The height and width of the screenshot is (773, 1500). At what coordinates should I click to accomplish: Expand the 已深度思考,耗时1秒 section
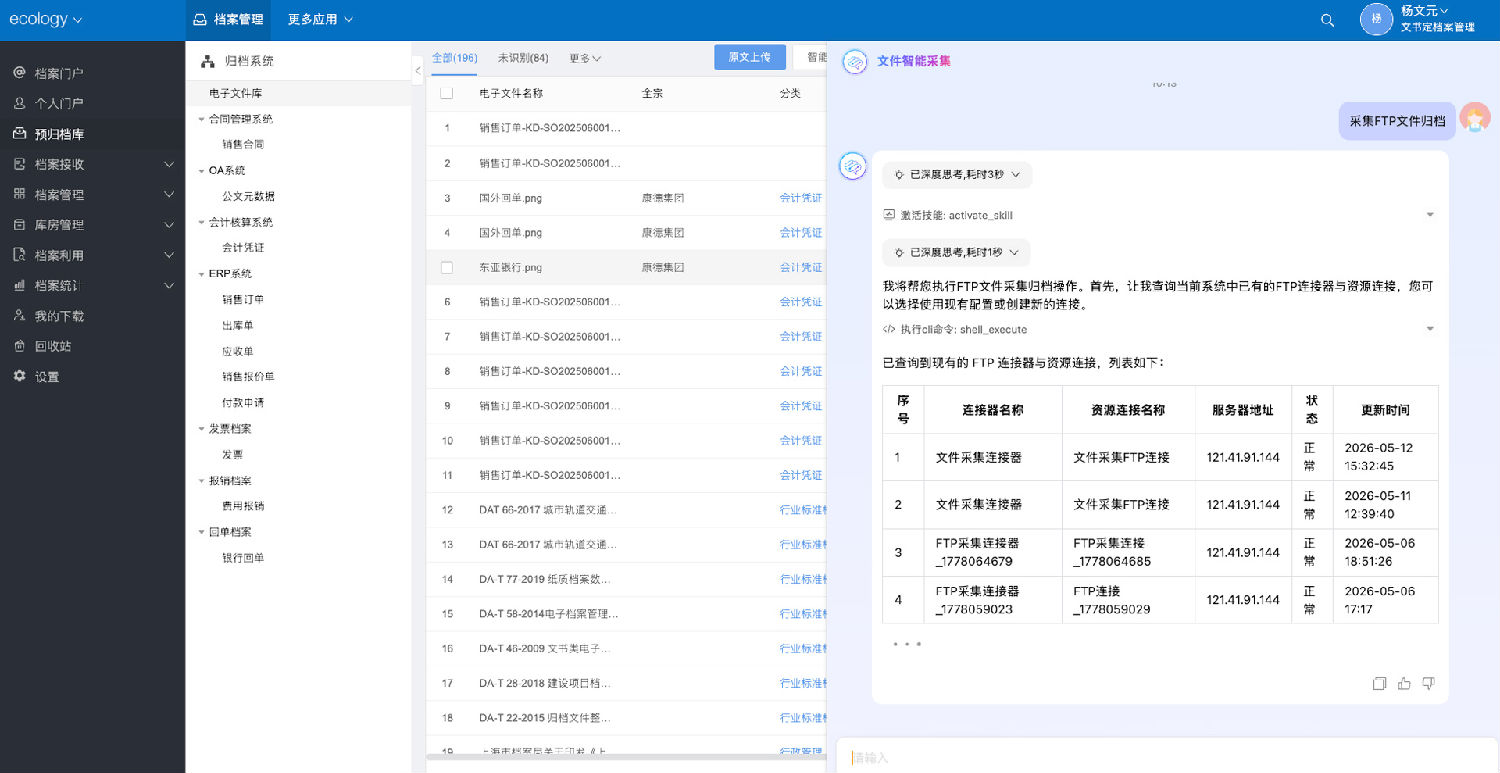coord(956,252)
